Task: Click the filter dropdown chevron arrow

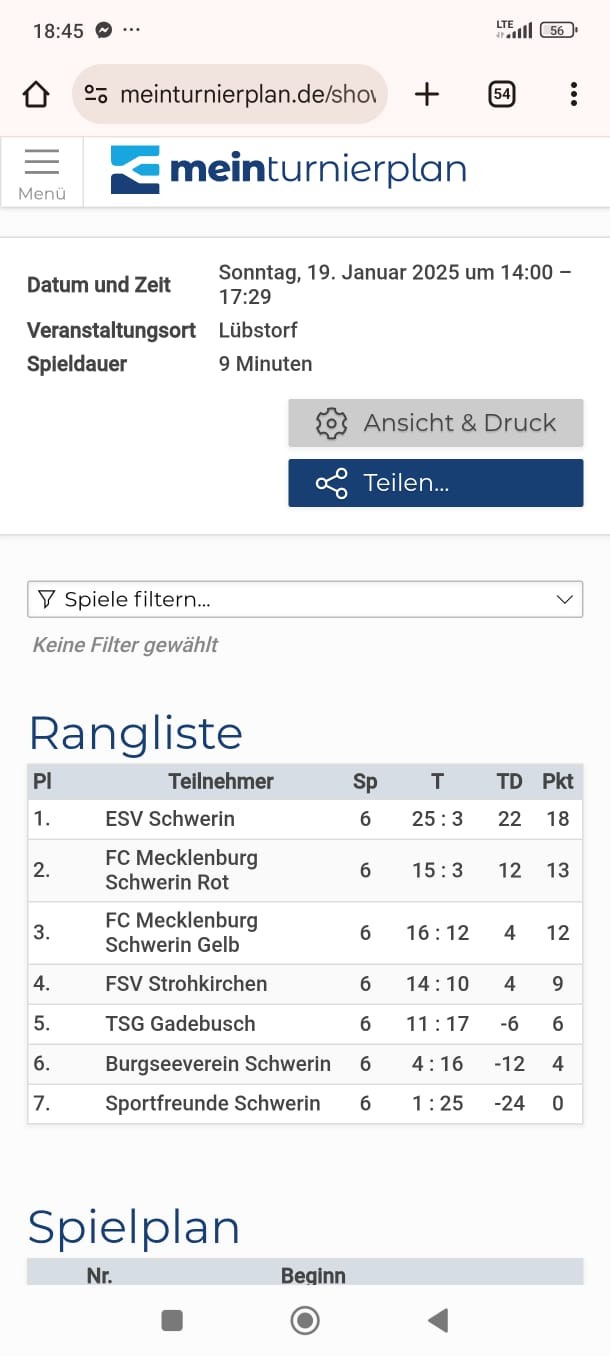Action: 565,599
